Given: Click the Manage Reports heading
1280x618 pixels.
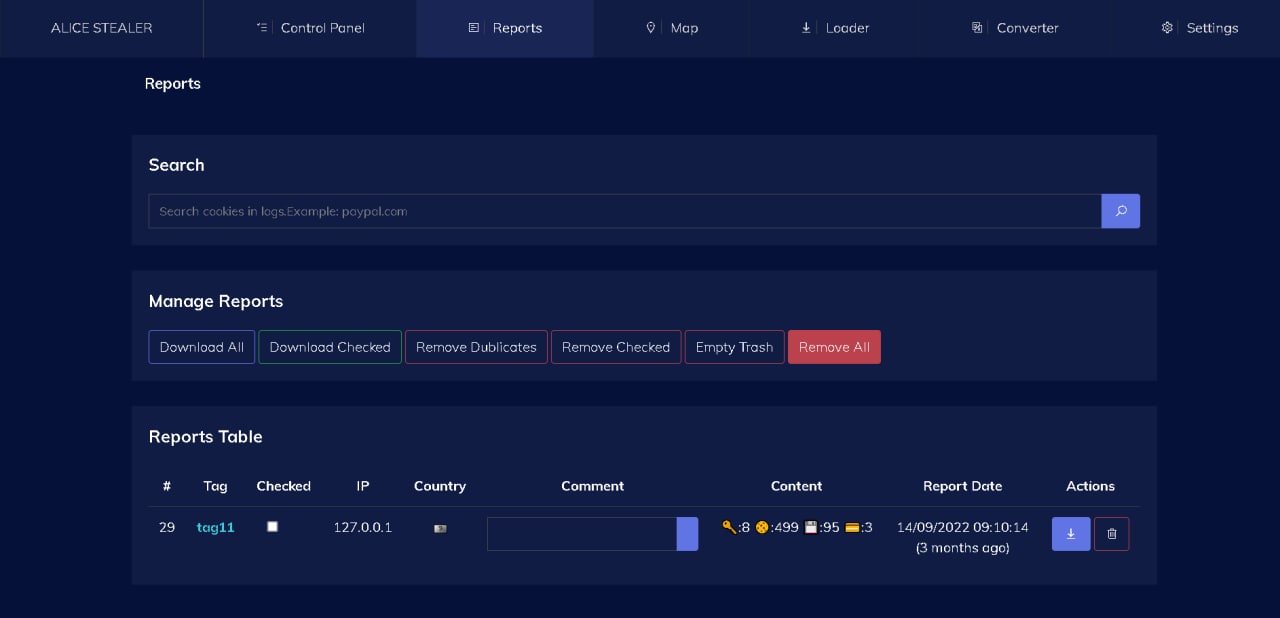Looking at the screenshot, I should [x=216, y=301].
